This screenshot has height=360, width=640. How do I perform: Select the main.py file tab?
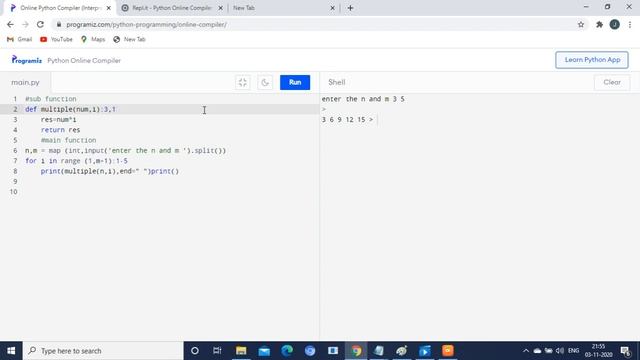click(25, 82)
